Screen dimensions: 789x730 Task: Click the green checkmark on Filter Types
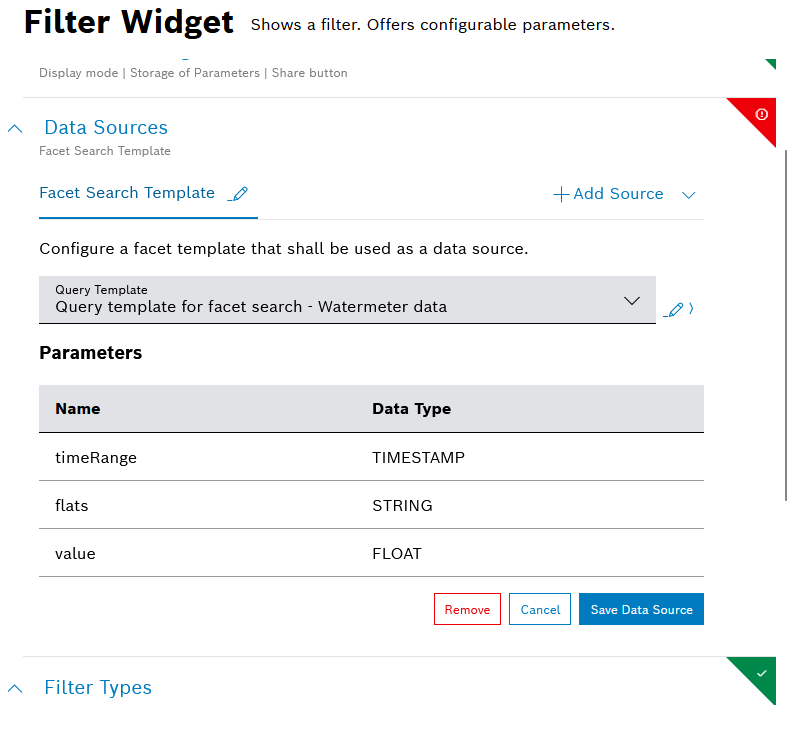[x=762, y=673]
